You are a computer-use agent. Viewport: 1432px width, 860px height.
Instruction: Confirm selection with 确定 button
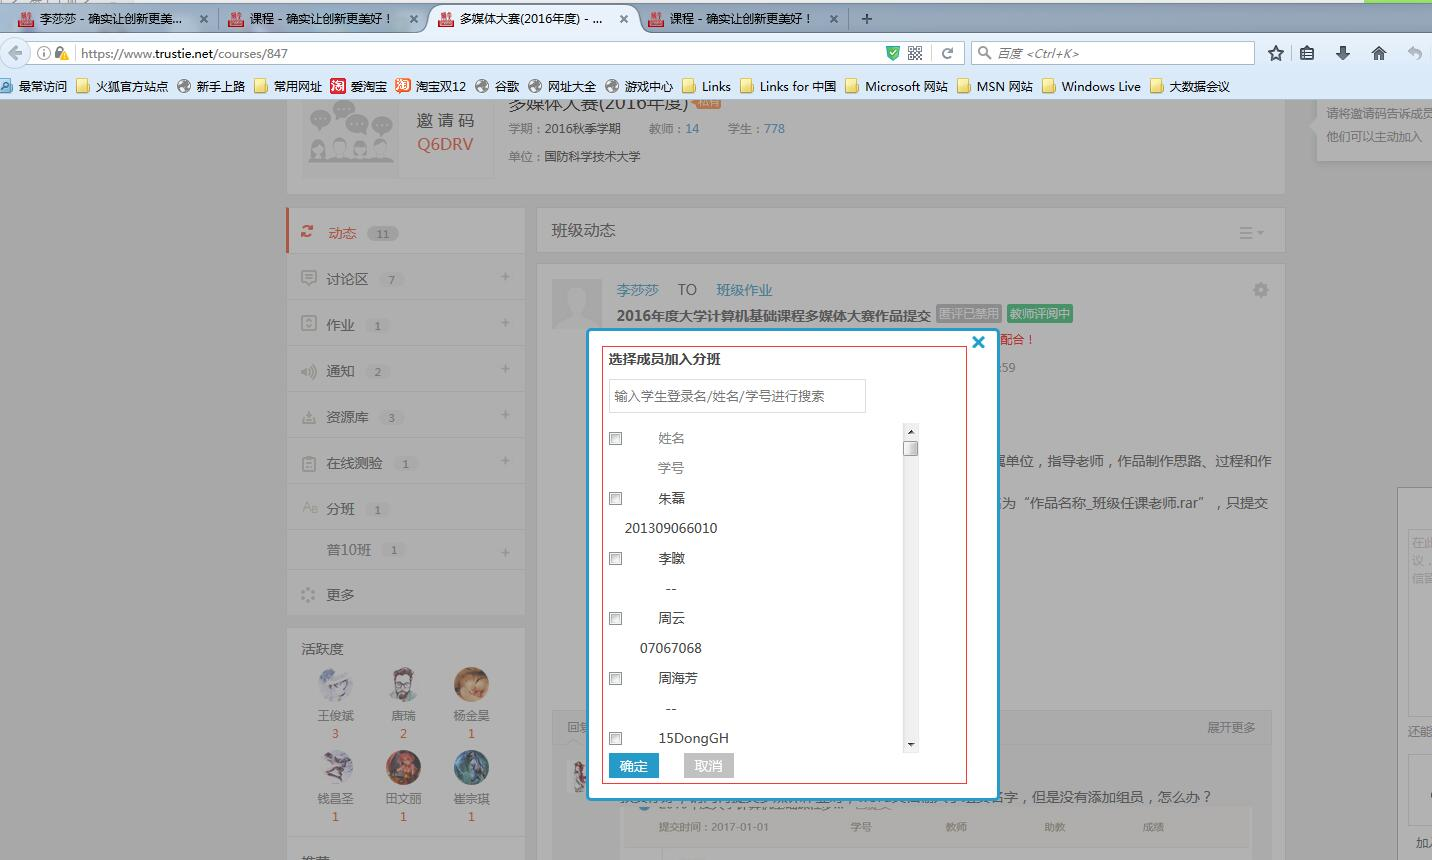coord(634,766)
